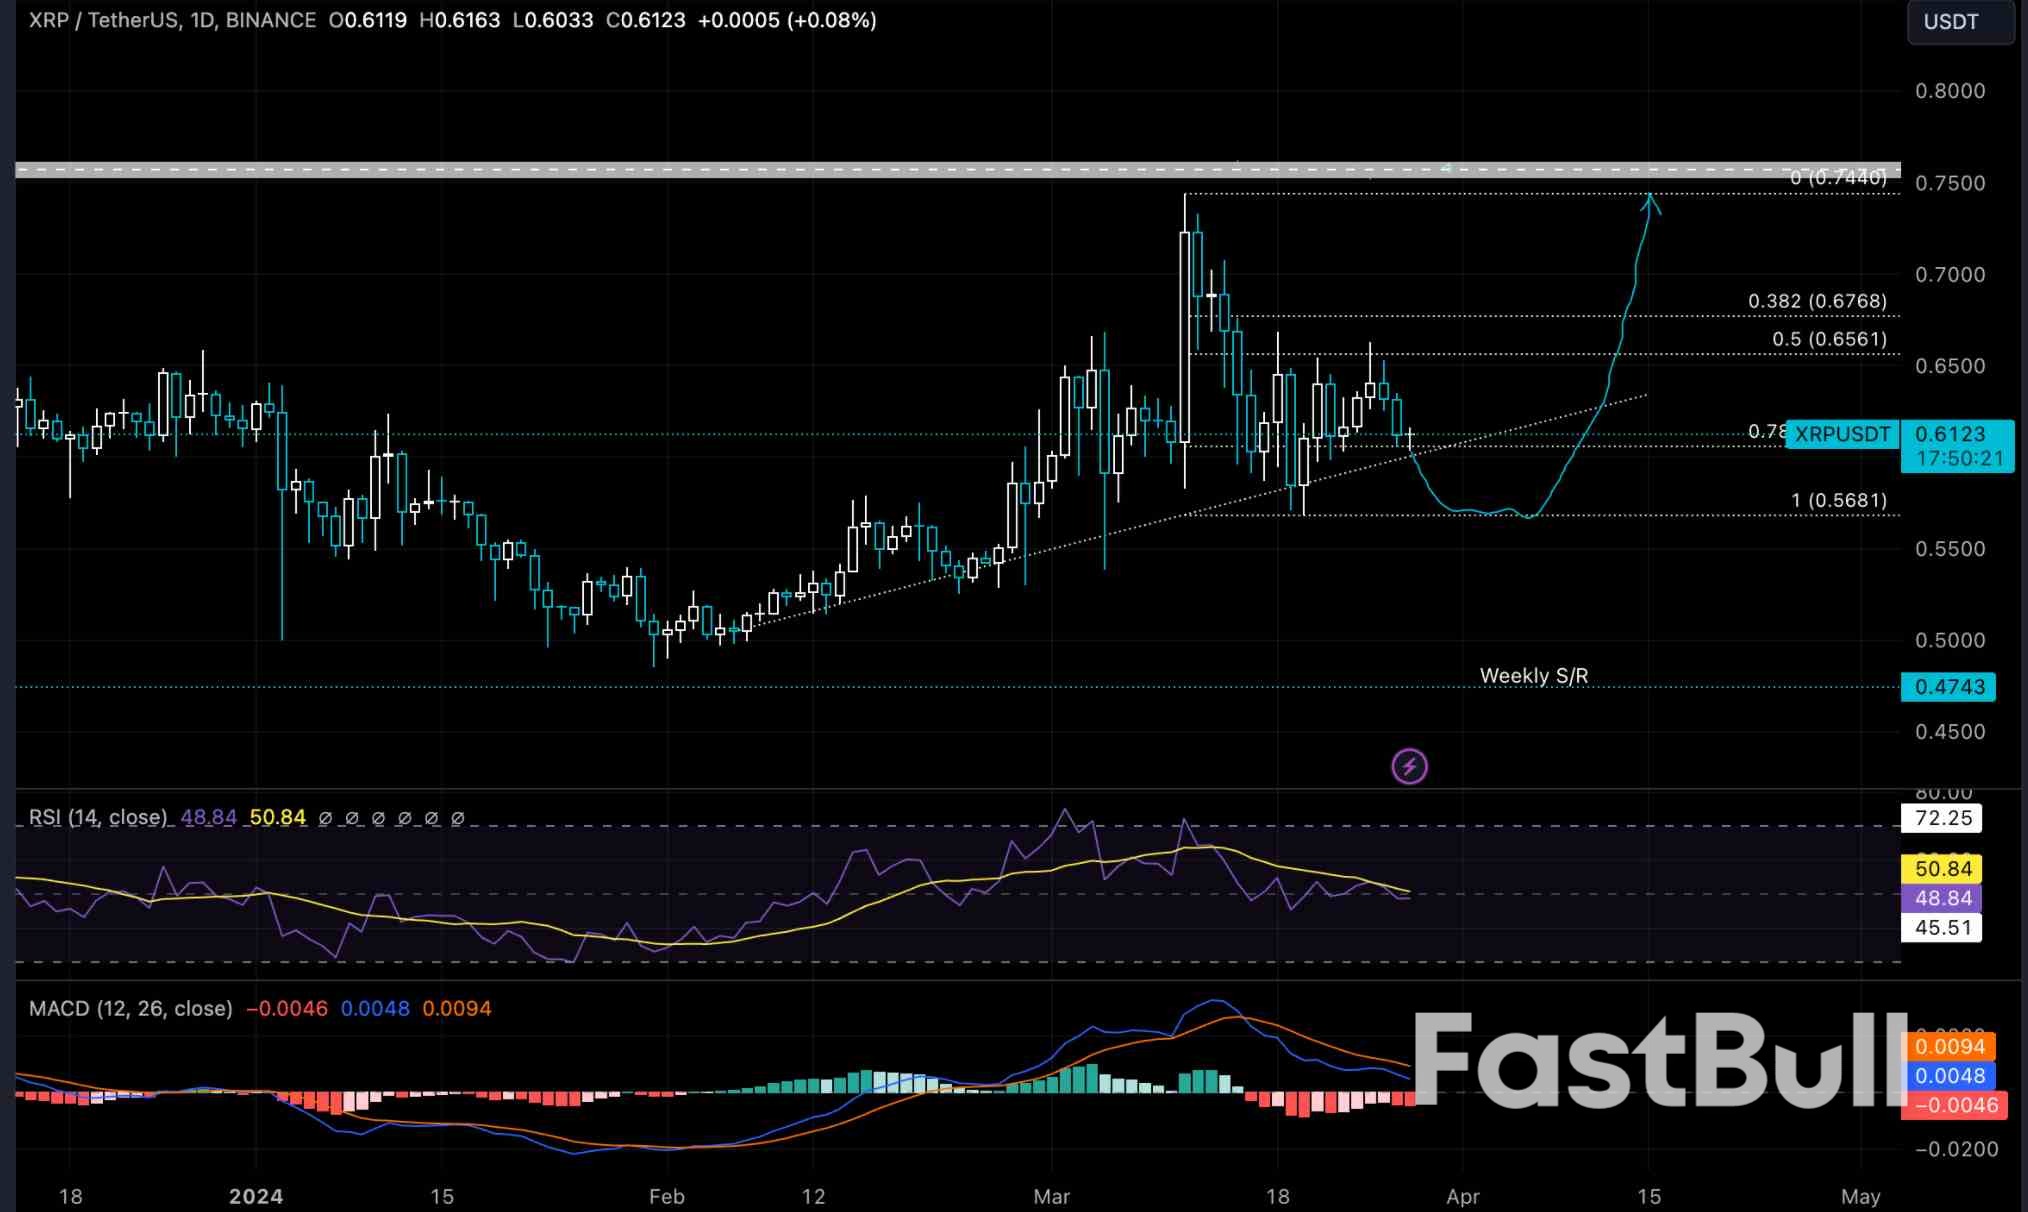Screen dimensions: 2028x1212
Task: Click the orange 0.0094 MACD axis label
Action: 1951,1047
